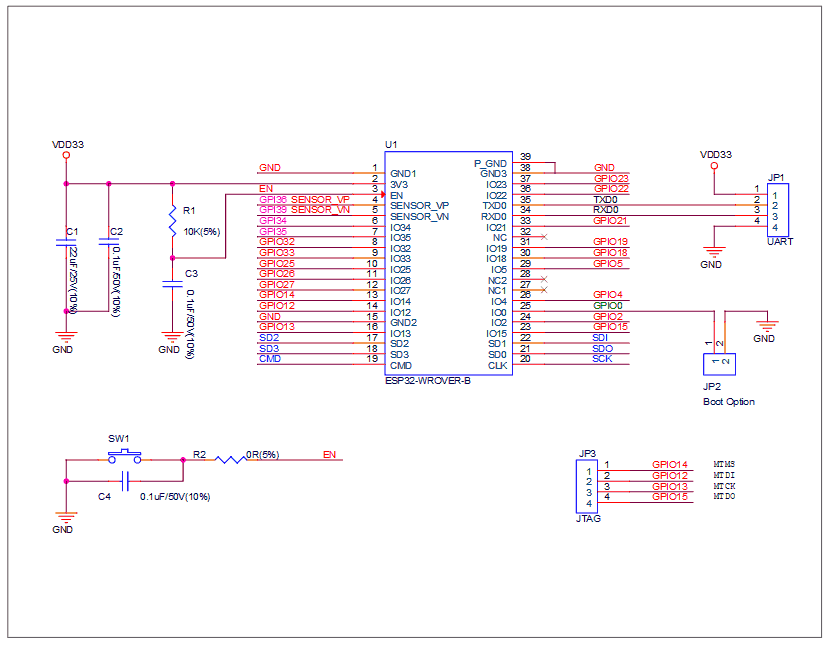Click the GPIO23 net label
This screenshot has width=829, height=646.
pyautogui.click(x=611, y=179)
